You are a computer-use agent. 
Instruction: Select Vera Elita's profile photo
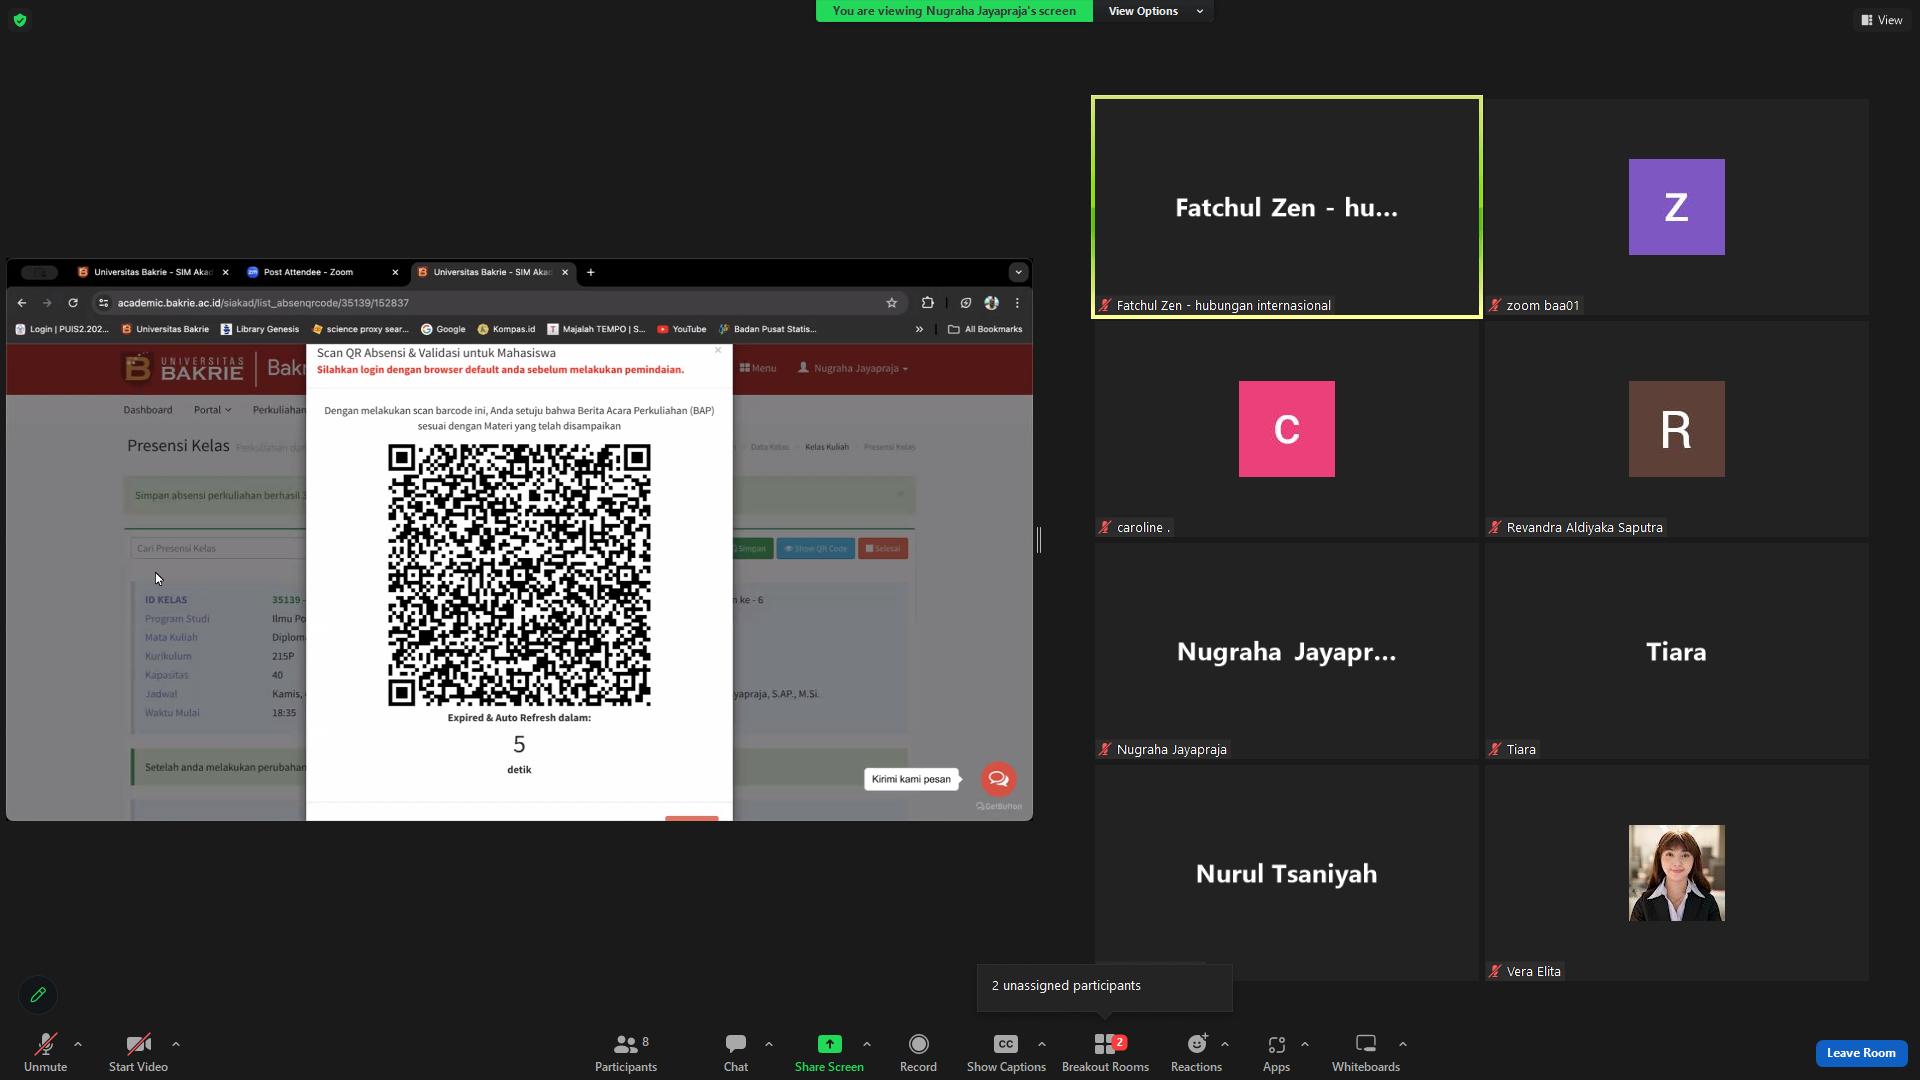(1676, 873)
